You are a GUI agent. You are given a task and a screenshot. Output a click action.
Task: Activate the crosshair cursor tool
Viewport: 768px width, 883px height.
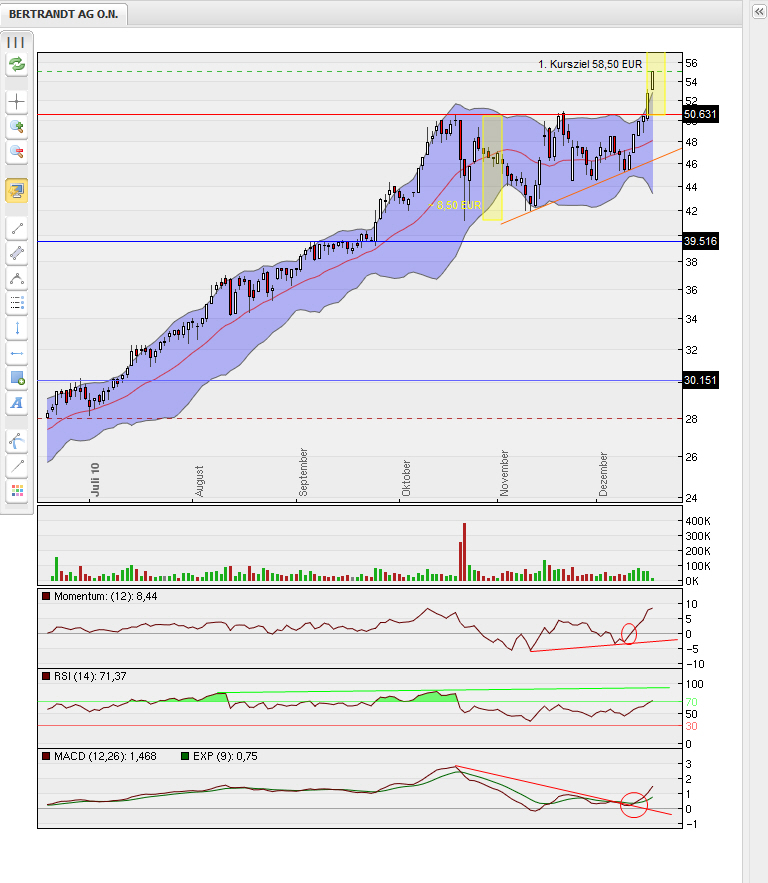click(17, 101)
